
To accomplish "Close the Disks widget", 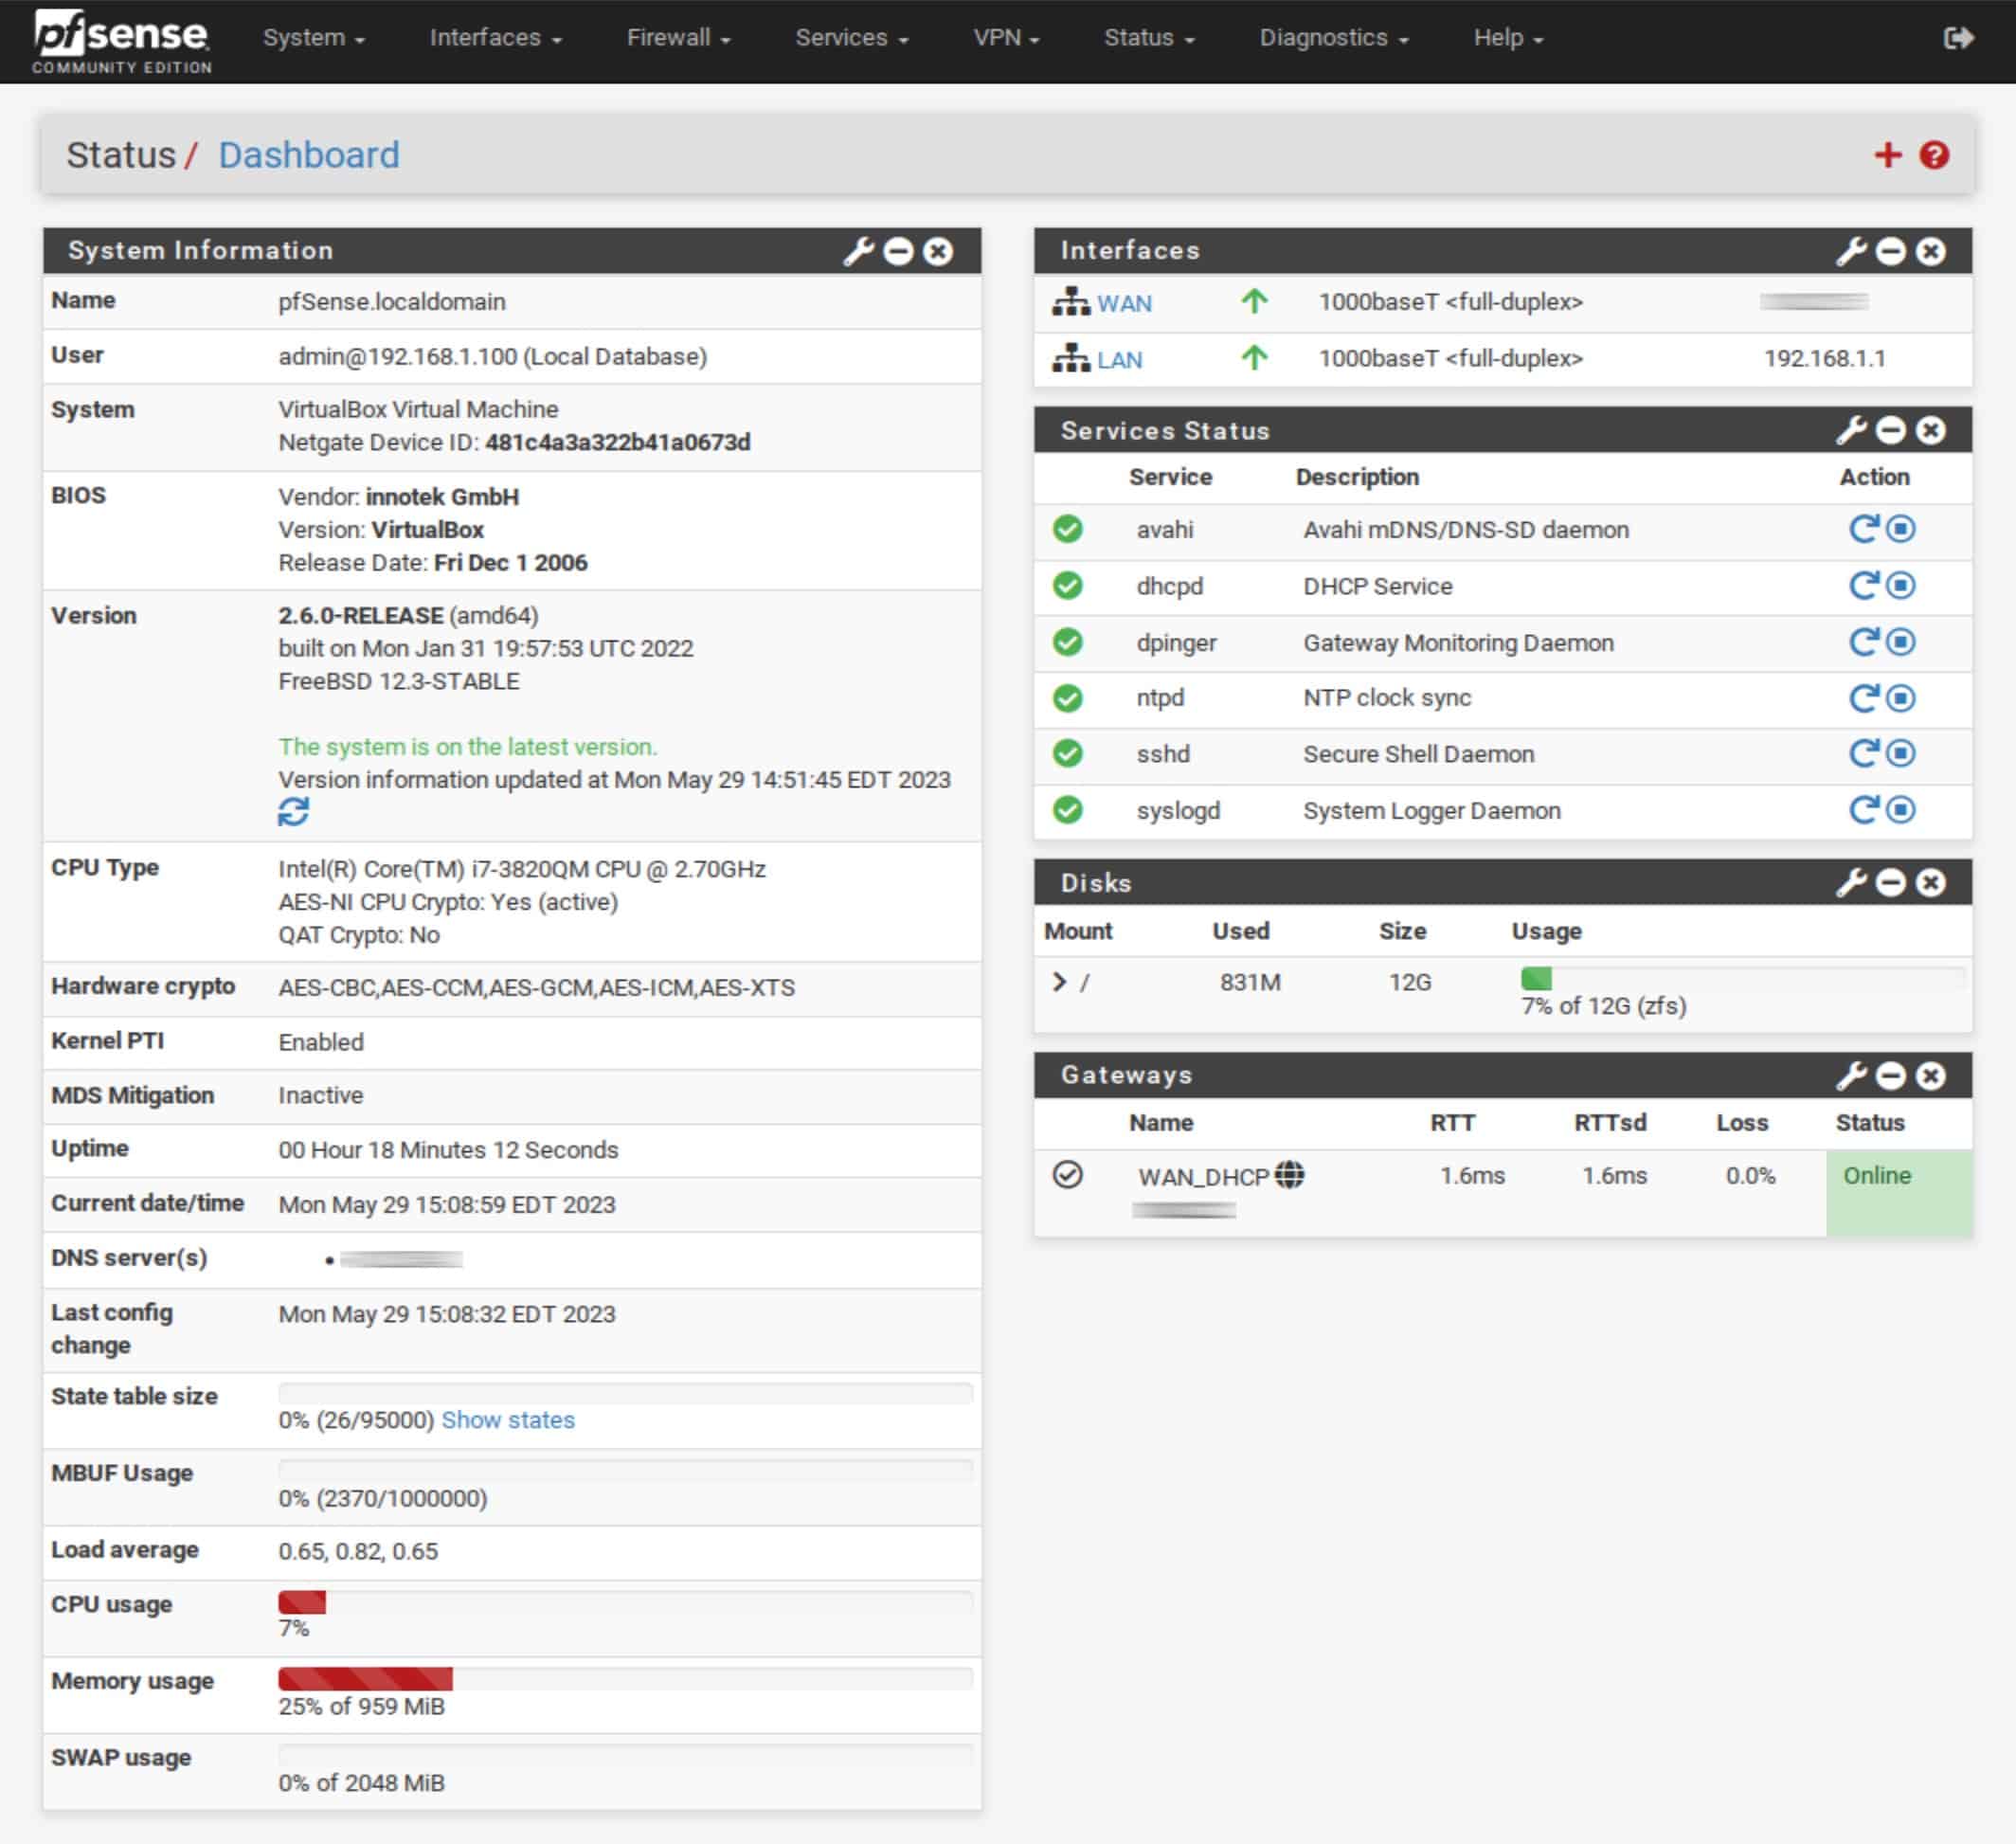I will 1931,882.
